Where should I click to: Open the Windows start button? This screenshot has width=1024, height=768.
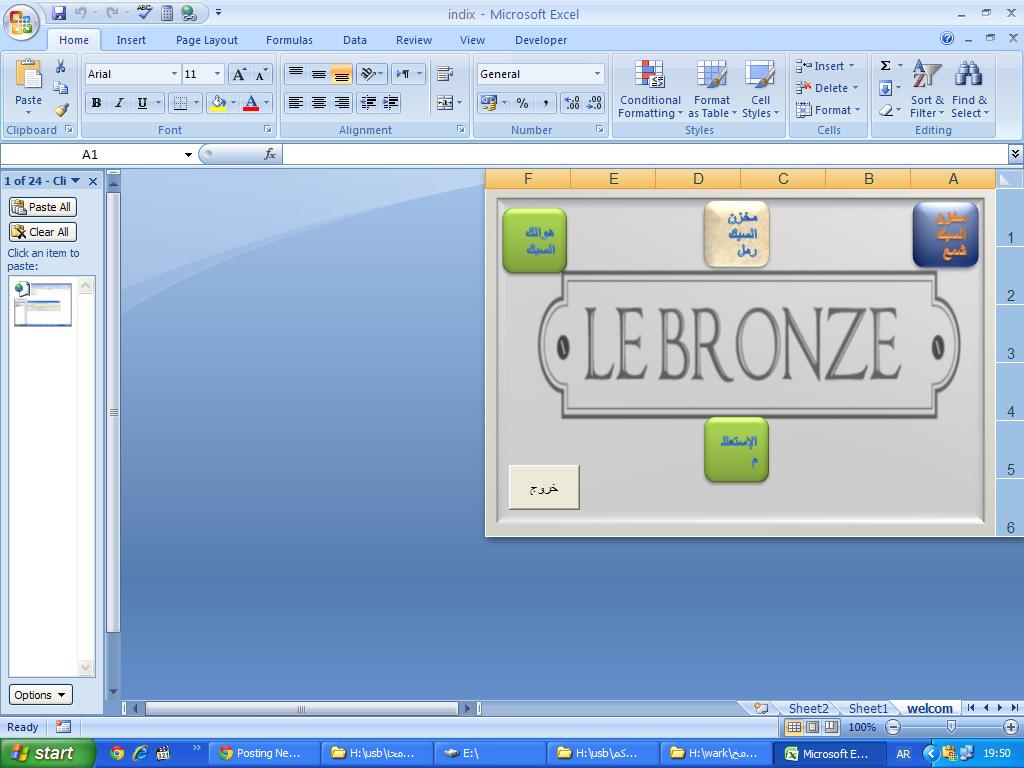tap(48, 753)
